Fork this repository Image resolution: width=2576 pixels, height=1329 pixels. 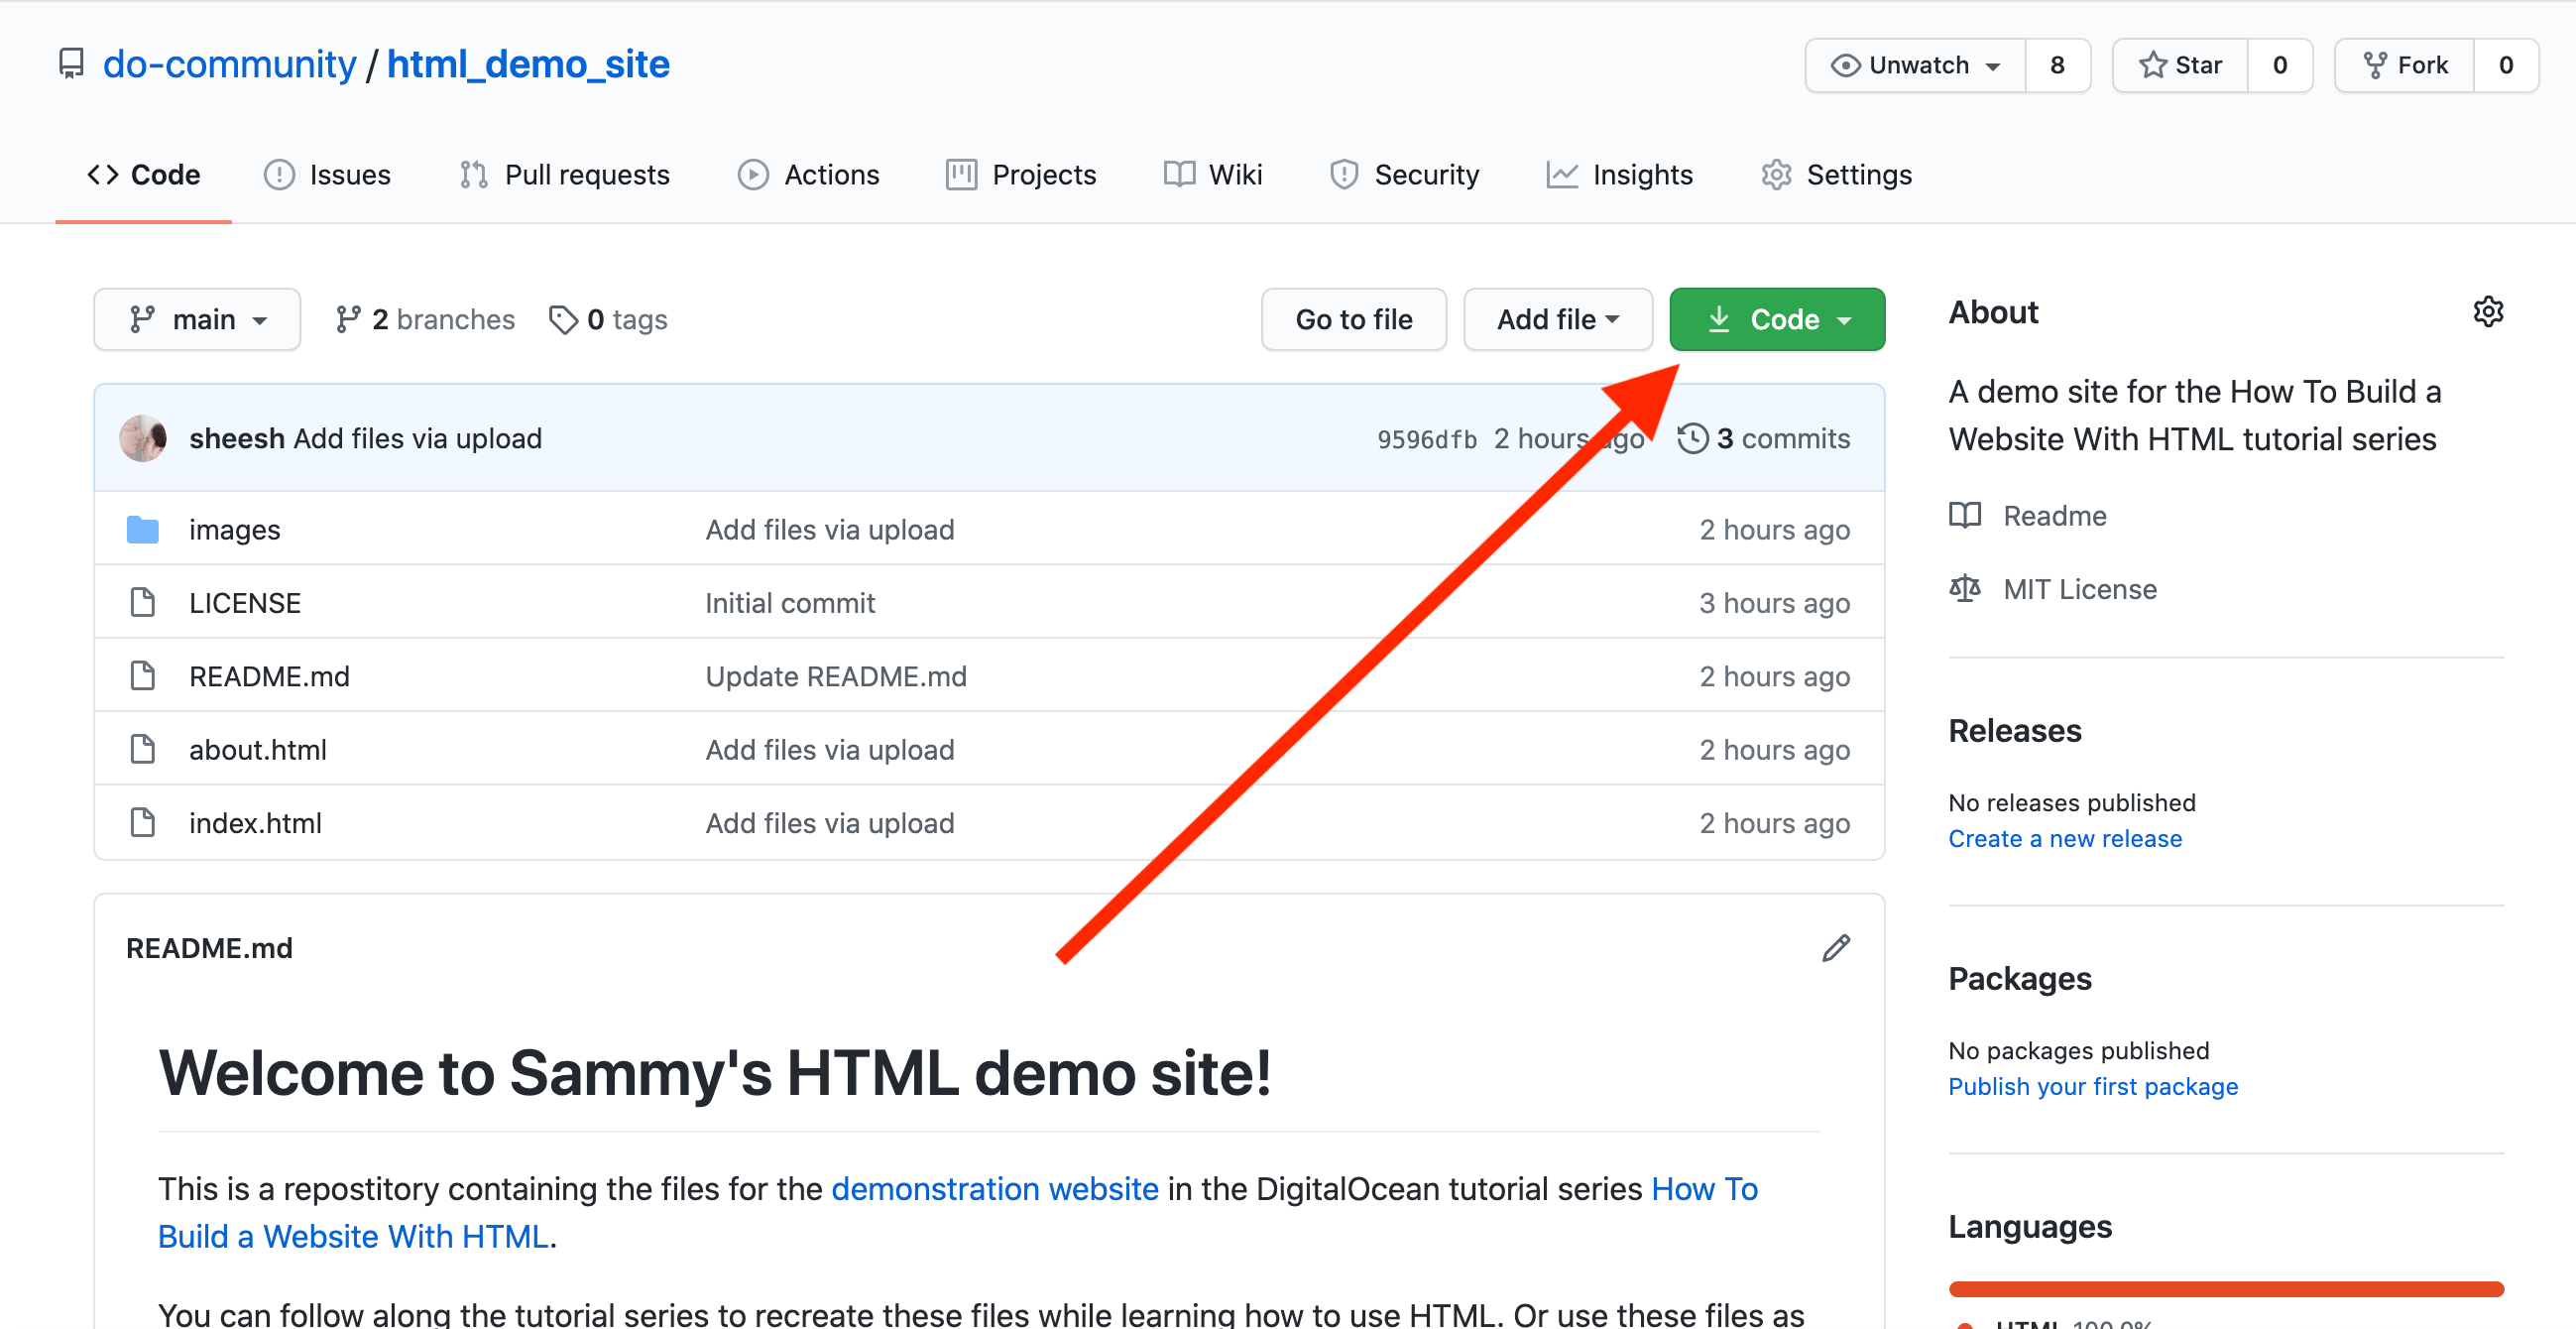pos(2404,65)
